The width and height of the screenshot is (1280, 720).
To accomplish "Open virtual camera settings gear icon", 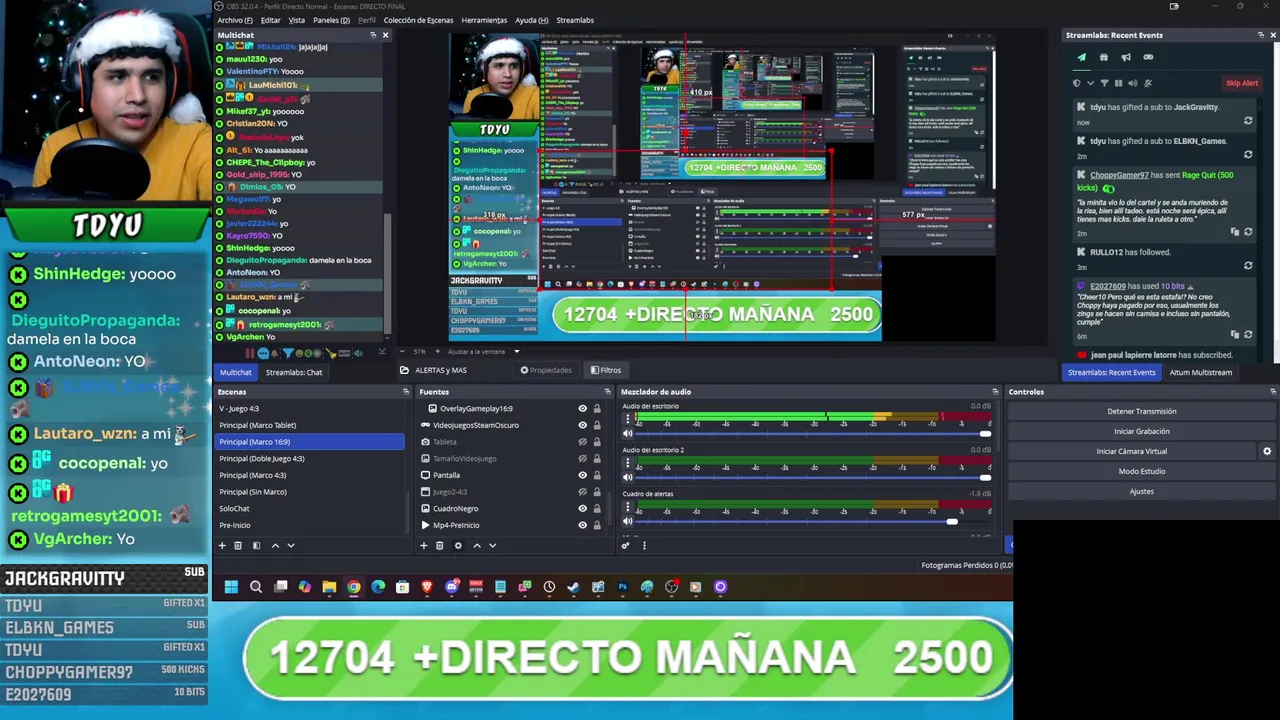I will [x=1267, y=451].
